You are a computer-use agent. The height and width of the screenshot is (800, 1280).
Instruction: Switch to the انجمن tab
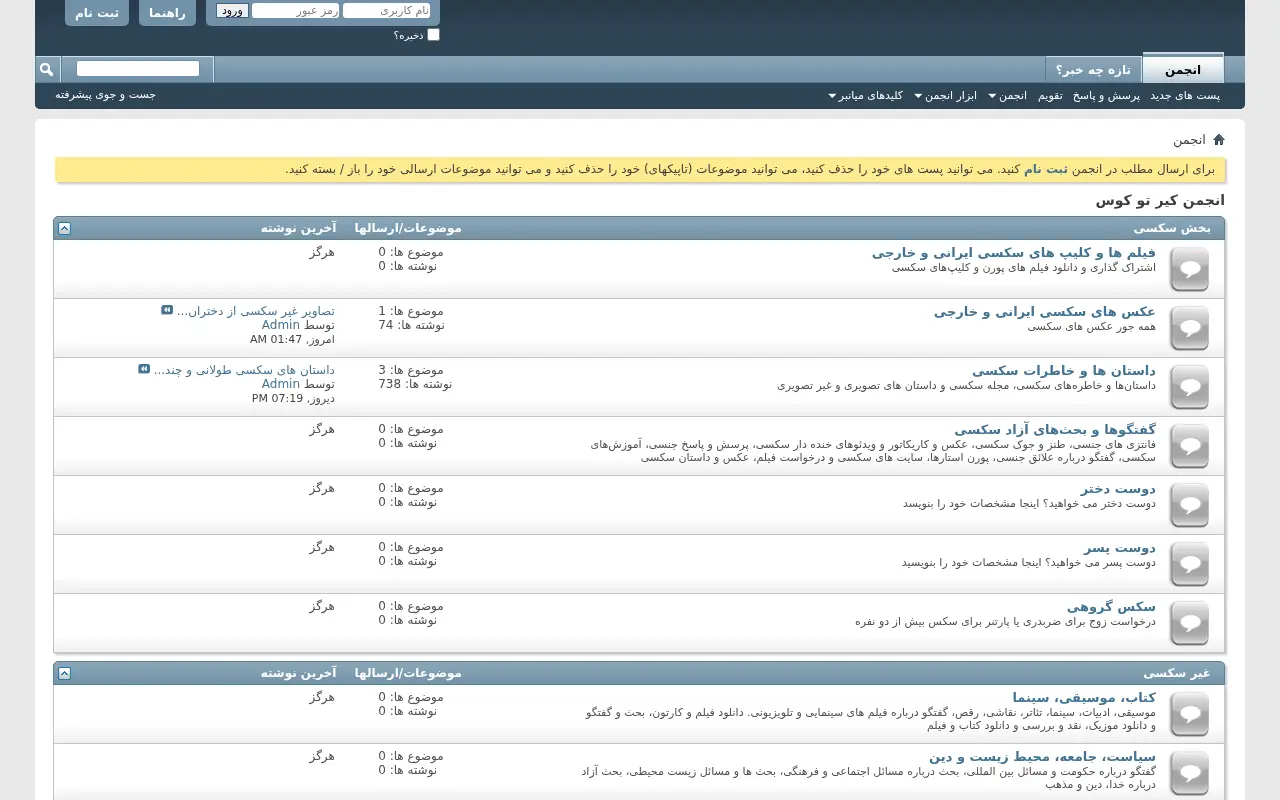[x=1183, y=69]
